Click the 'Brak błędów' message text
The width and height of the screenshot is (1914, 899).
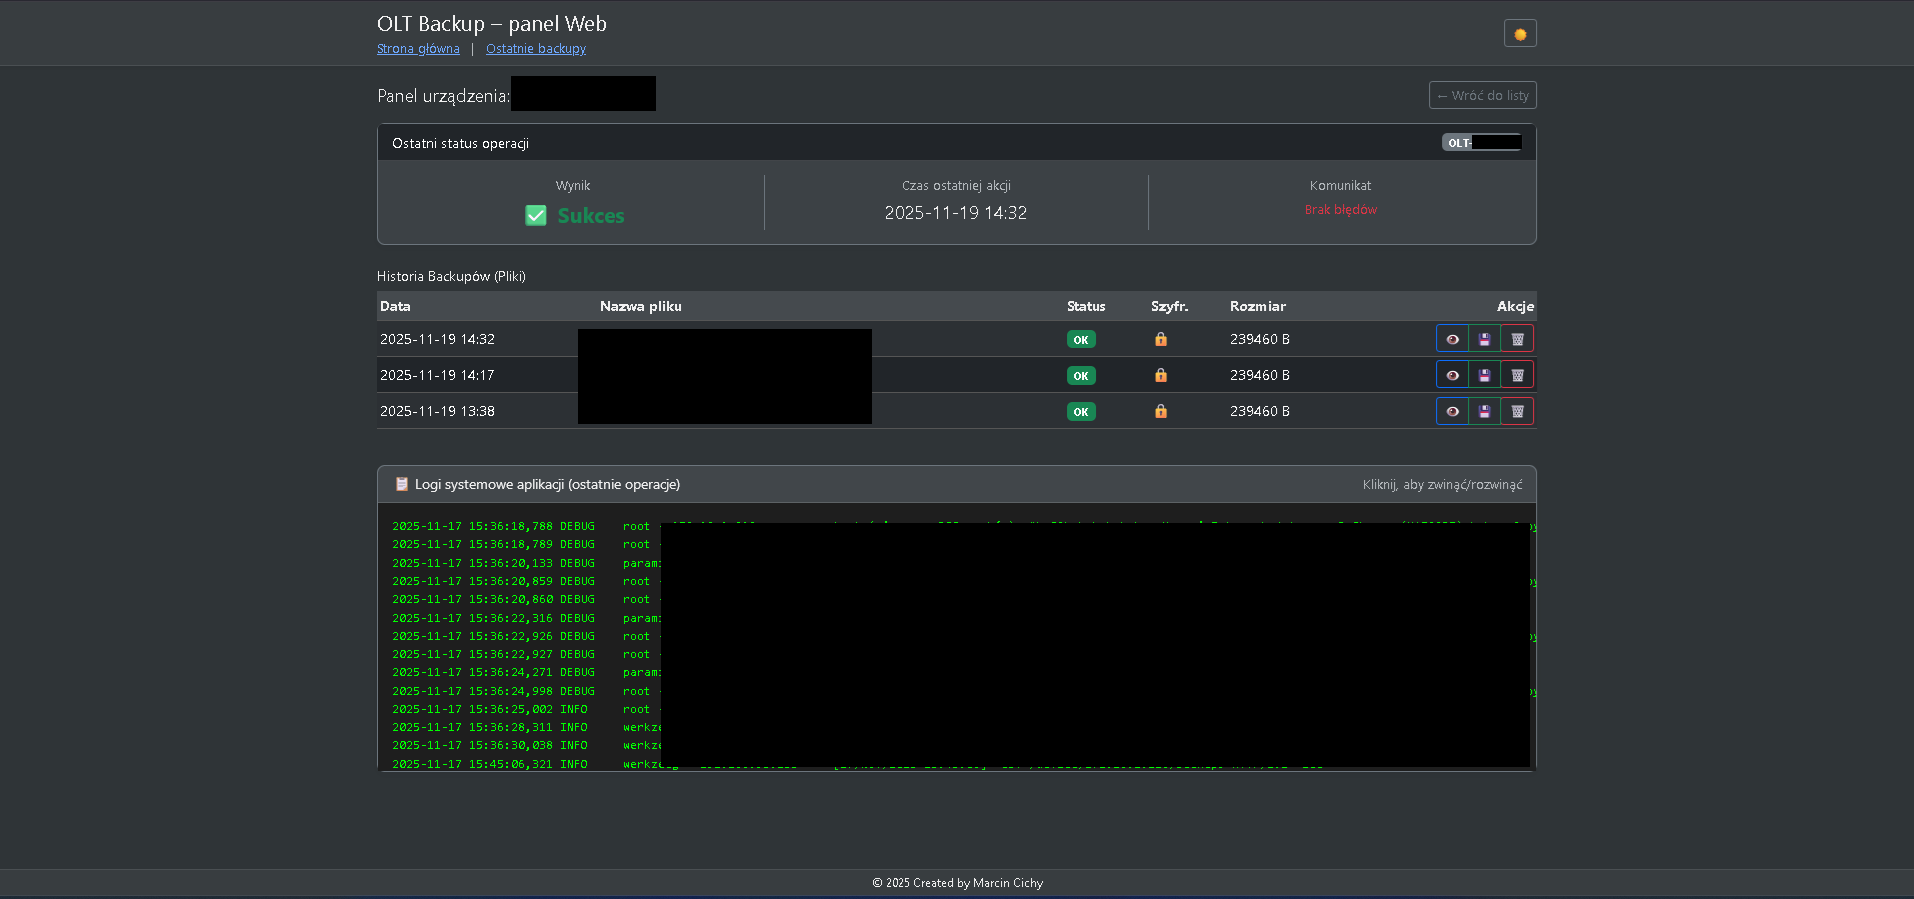coord(1341,210)
